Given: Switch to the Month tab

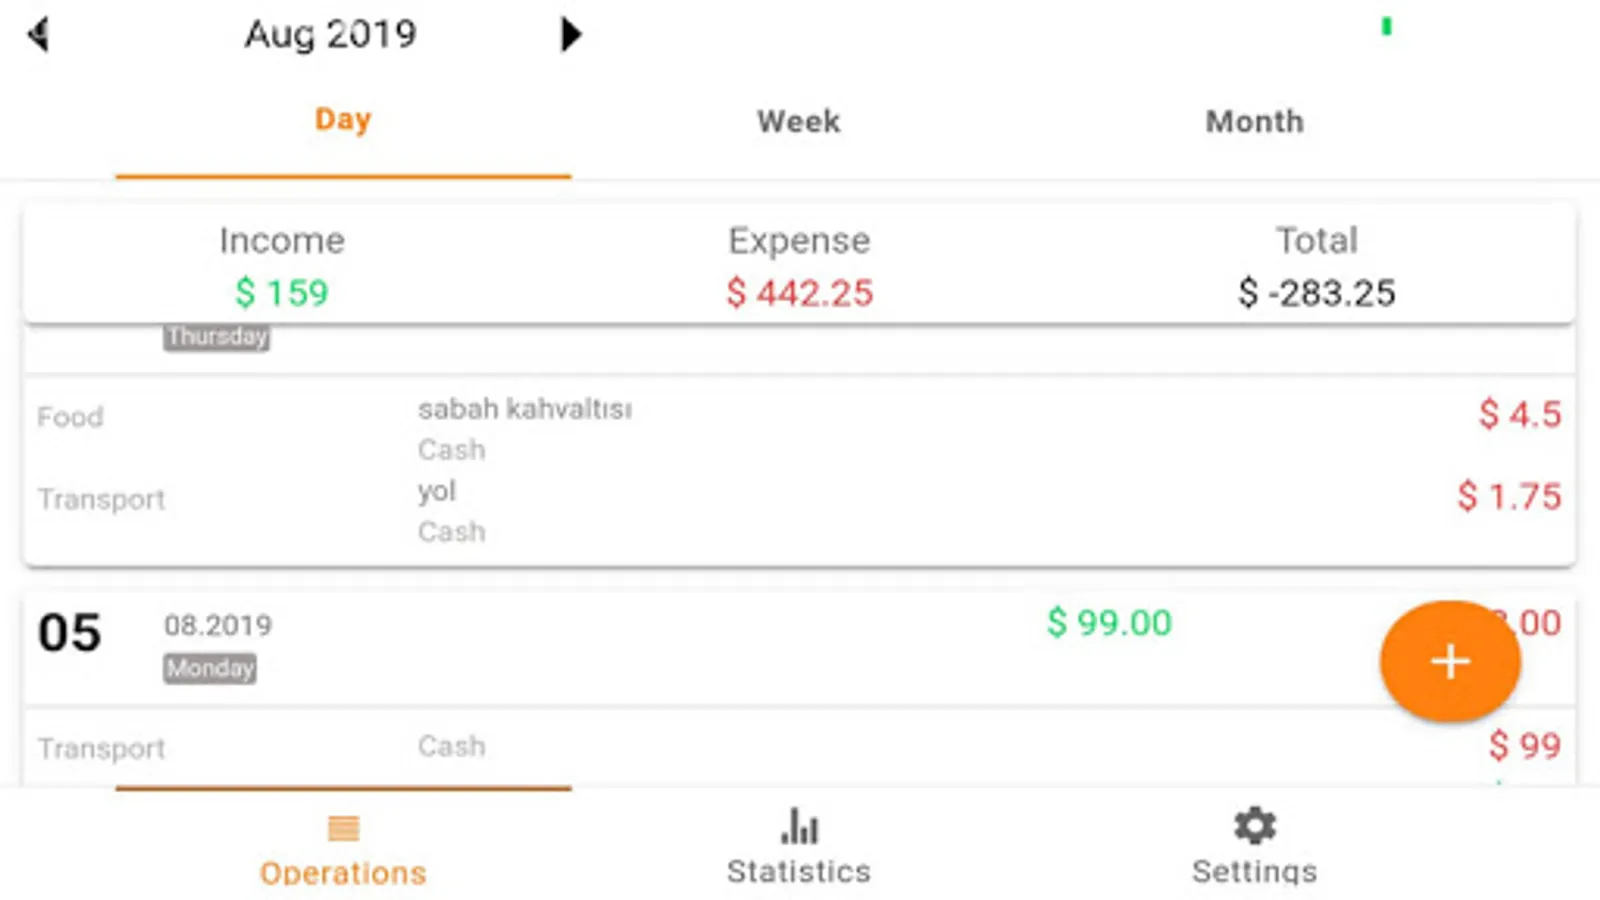Looking at the screenshot, I should click(x=1254, y=122).
